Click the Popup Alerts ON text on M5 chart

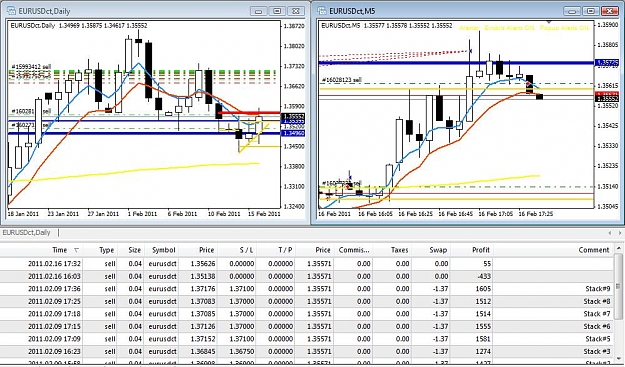(x=564, y=28)
